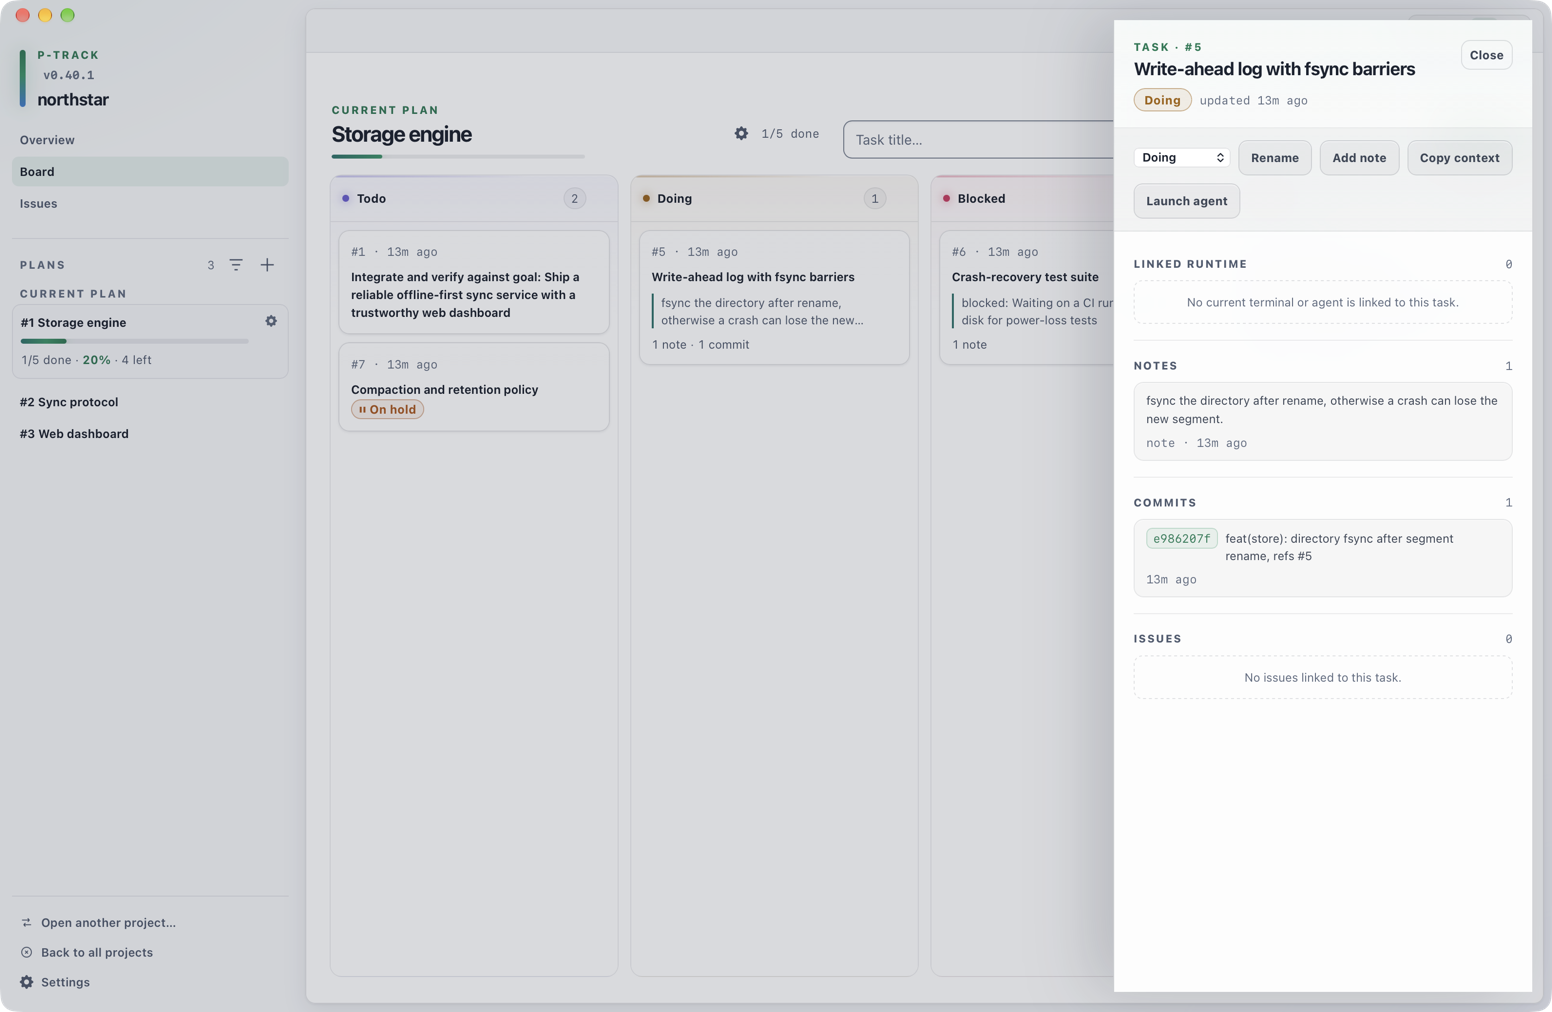Click the Launch agent button
The height and width of the screenshot is (1012, 1552).
[x=1186, y=201]
